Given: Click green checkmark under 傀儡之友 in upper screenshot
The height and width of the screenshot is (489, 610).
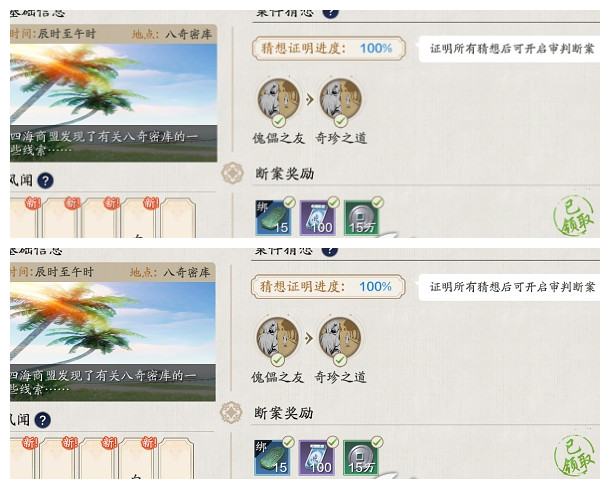Looking at the screenshot, I should tap(279, 121).
